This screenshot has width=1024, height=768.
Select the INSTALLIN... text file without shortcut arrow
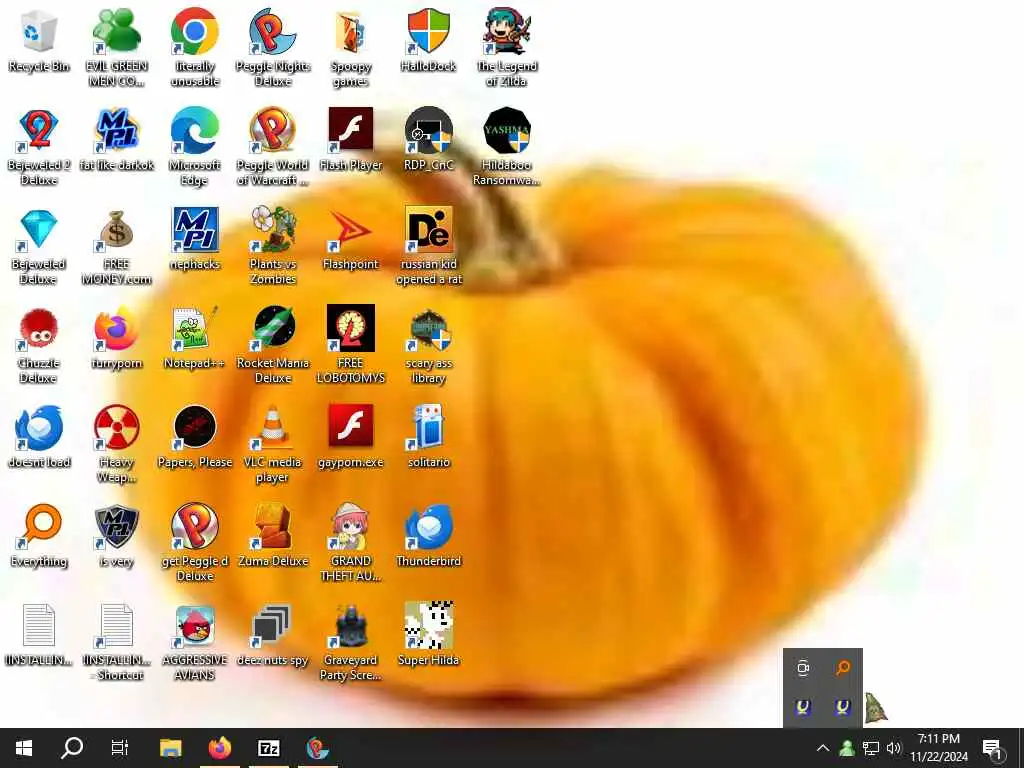[39, 636]
